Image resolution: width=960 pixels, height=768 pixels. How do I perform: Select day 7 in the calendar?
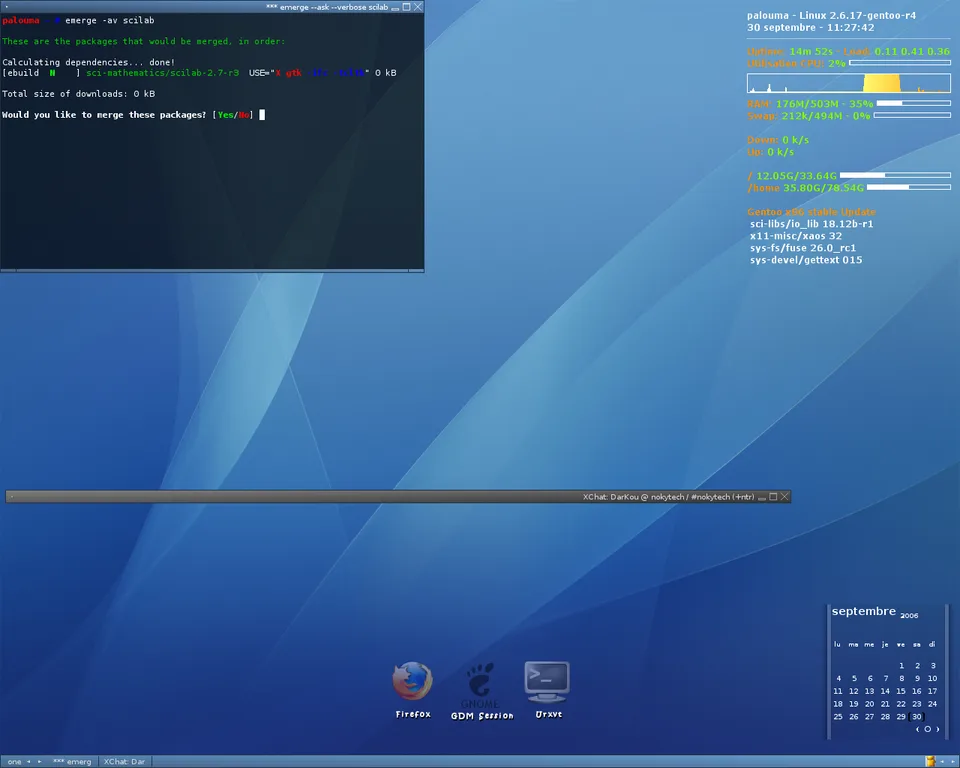(x=885, y=679)
